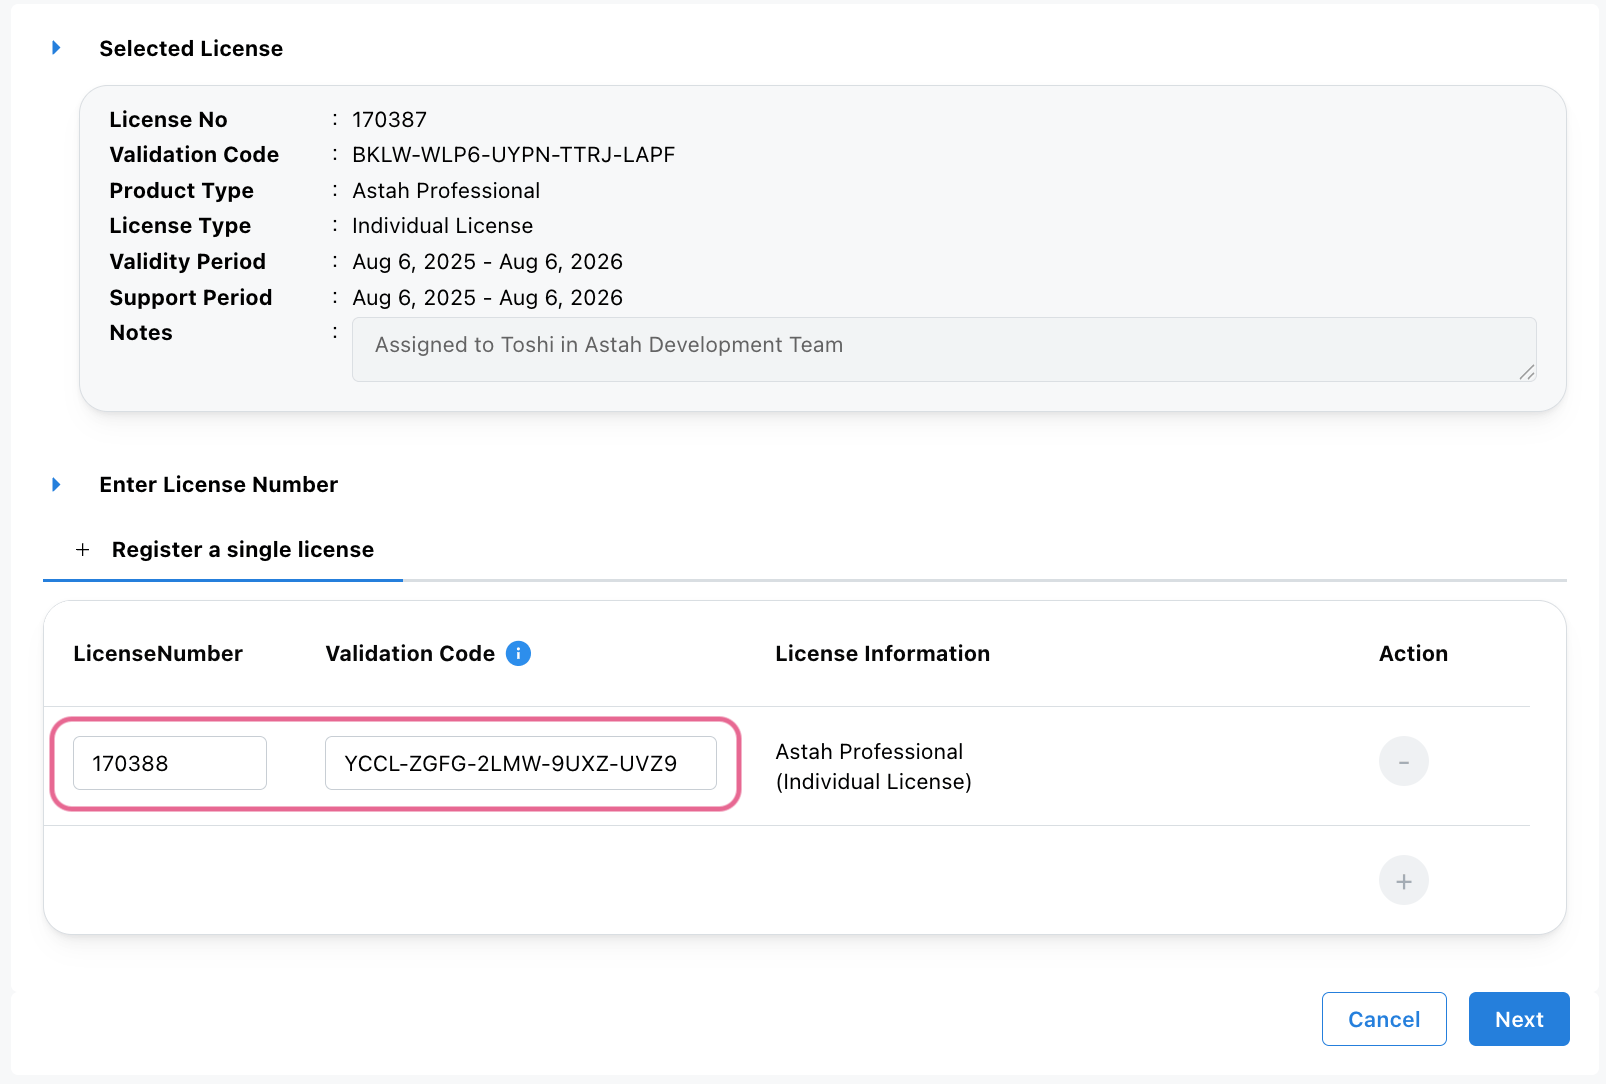Collapse the Enter License Number section arrow
1606x1084 pixels.
[x=56, y=485]
